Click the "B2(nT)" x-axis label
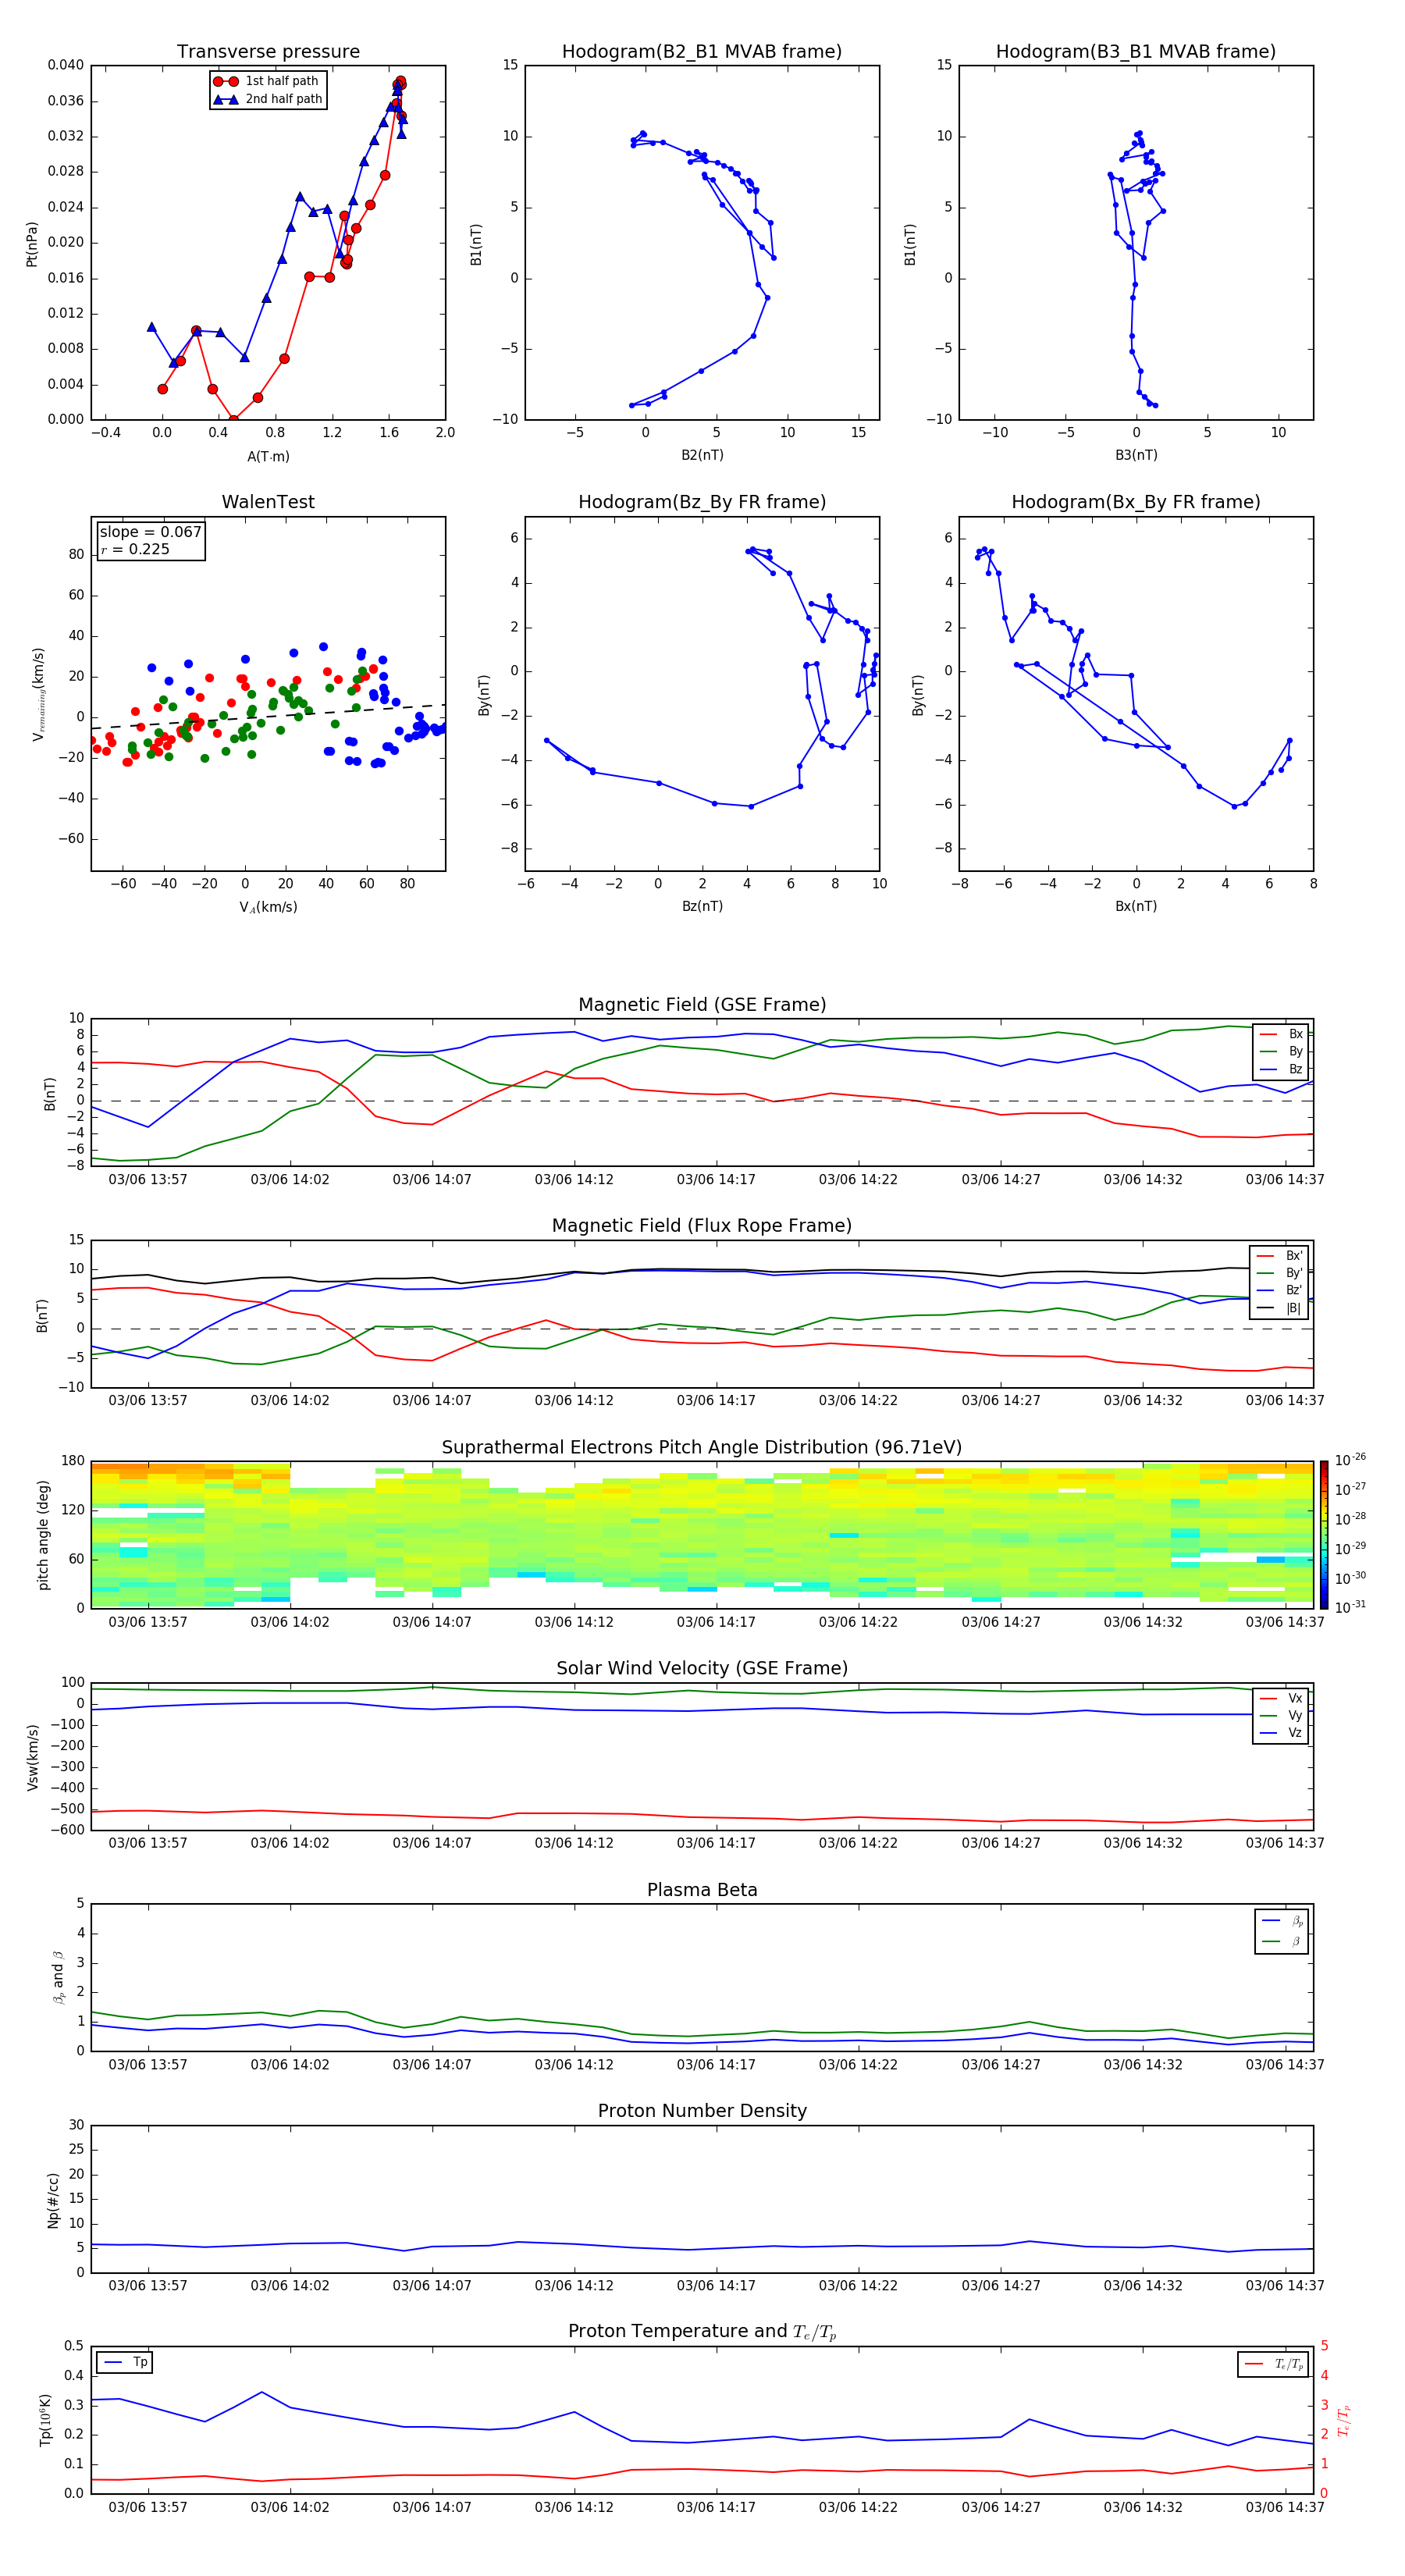The height and width of the screenshot is (2576, 1405). pos(702,455)
